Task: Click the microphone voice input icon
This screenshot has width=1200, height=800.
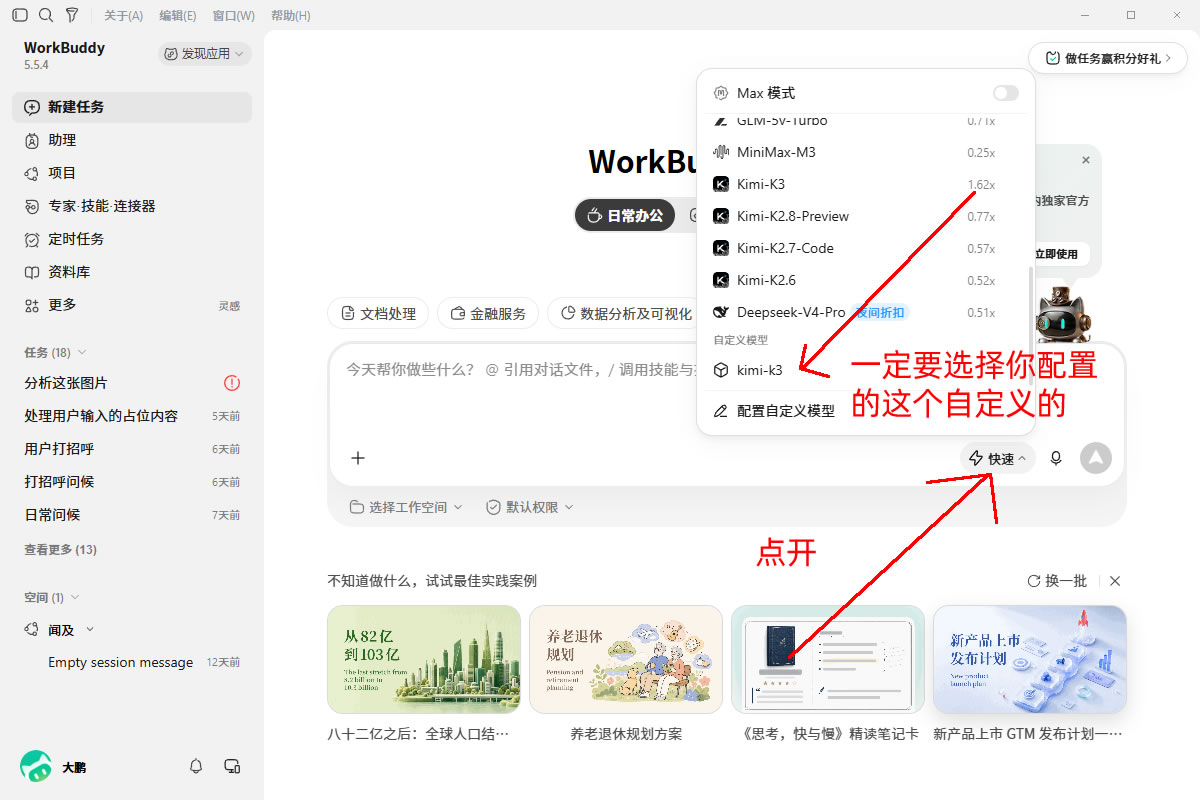Action: [1056, 458]
